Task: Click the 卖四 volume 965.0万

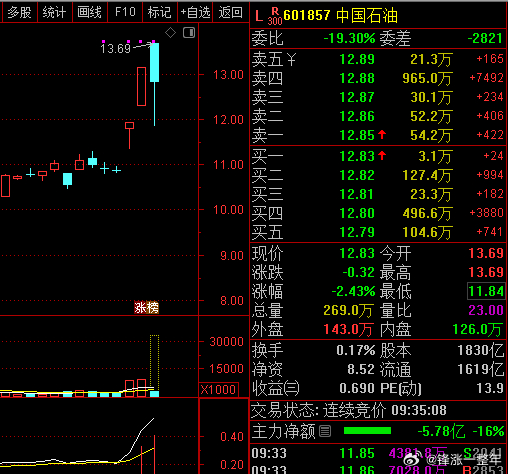Action: point(427,78)
